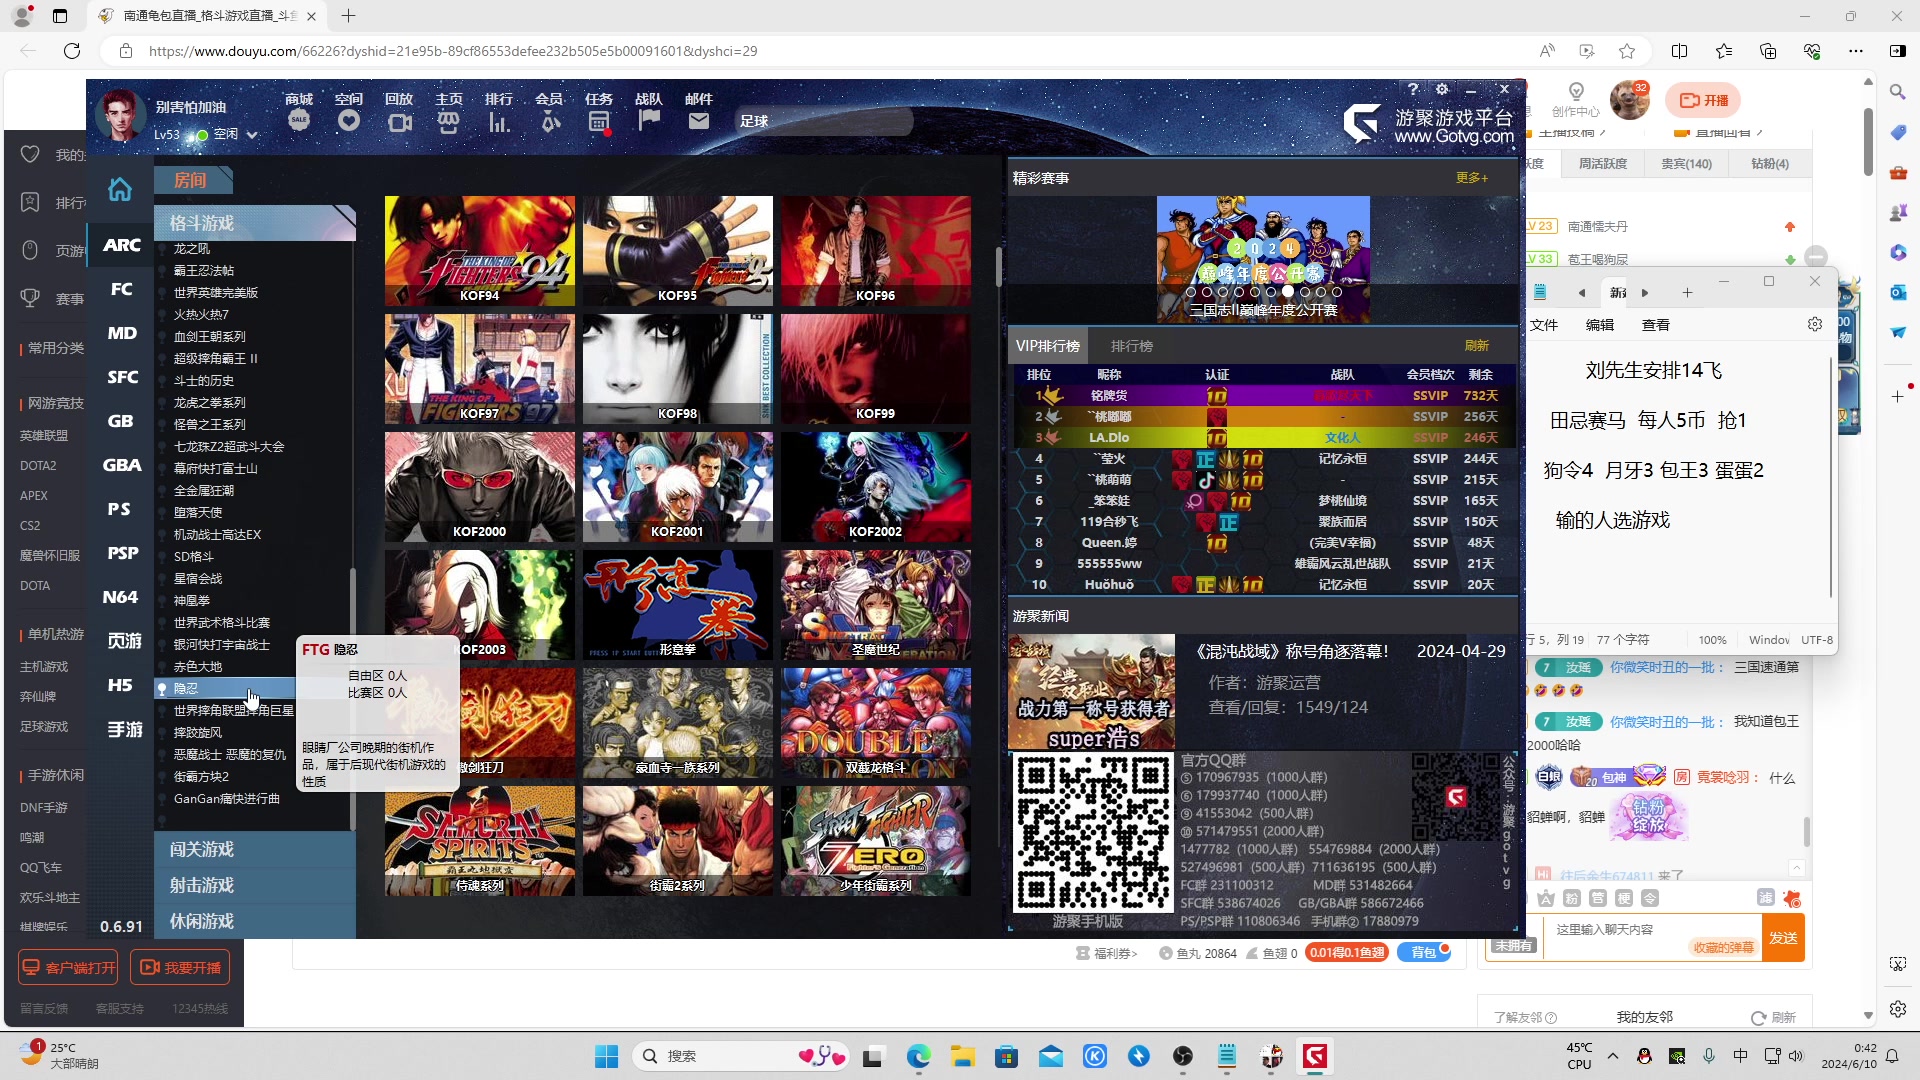Click the 空间 heart icon
This screenshot has height=1080, width=1920.
pos(348,121)
